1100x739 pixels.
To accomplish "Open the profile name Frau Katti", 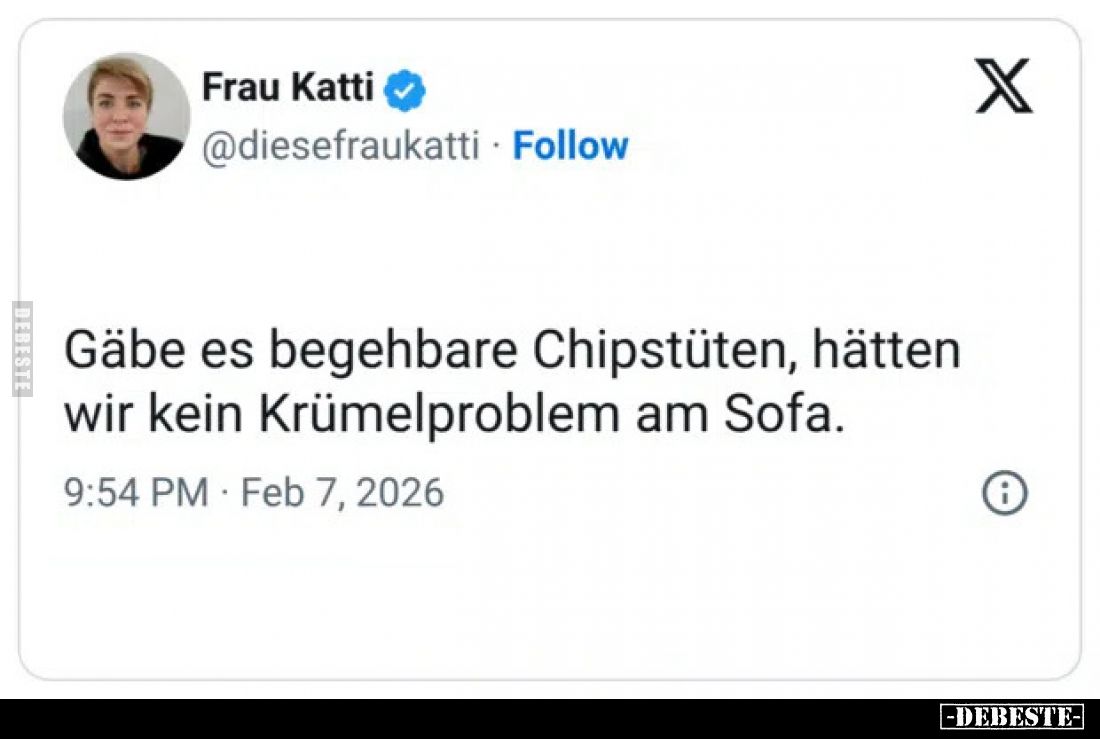I will [288, 88].
